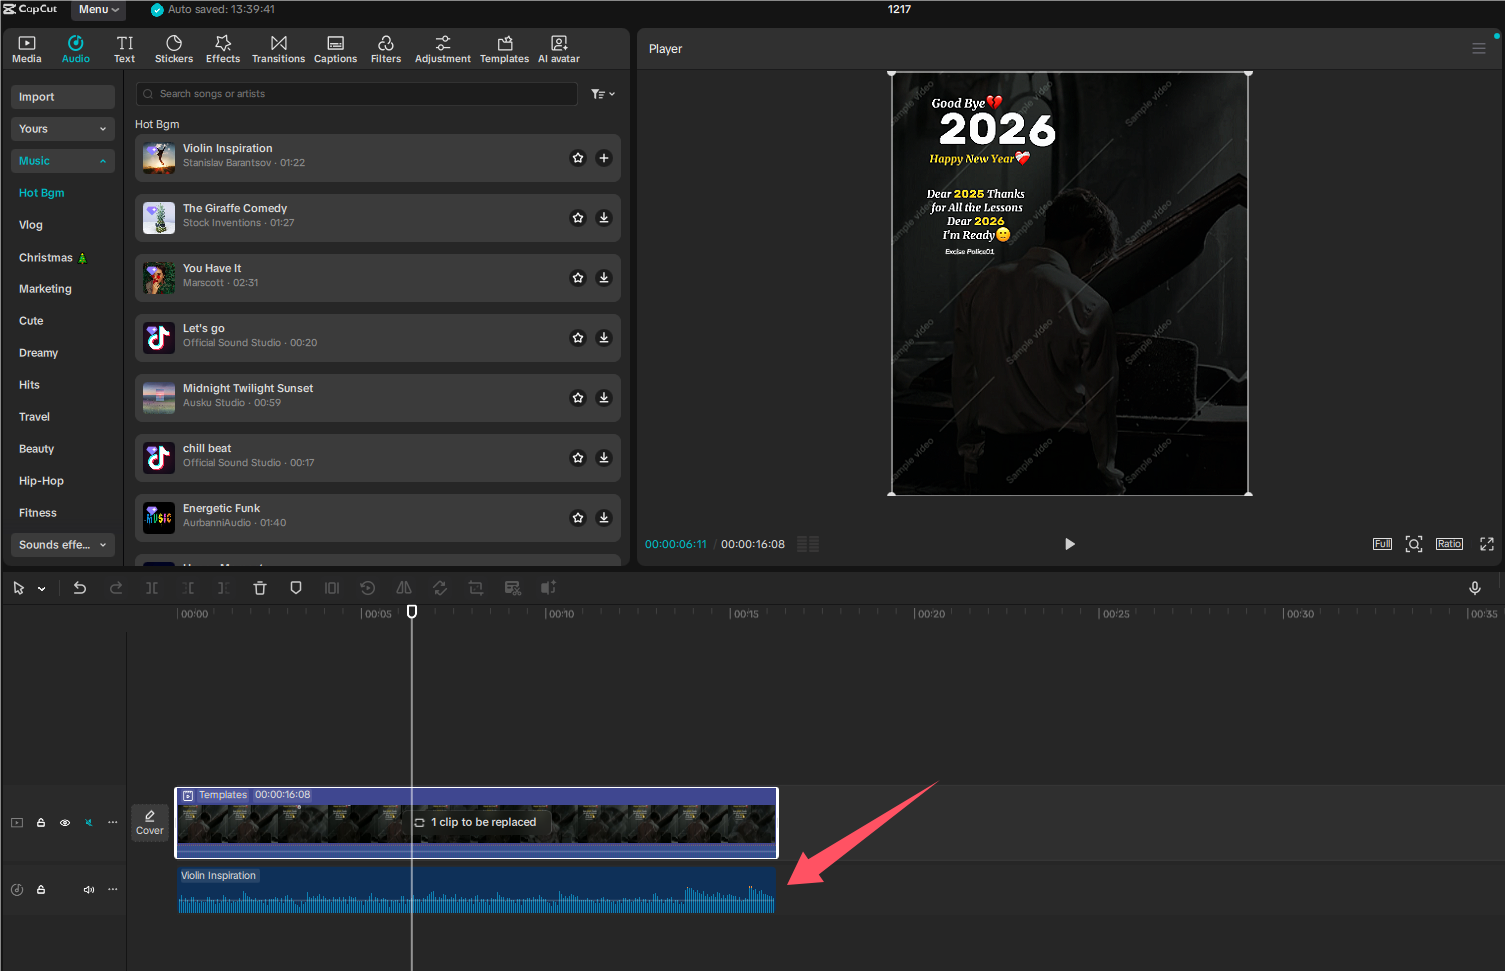Click the Mirror flip icon in timeline toolbar
The image size is (1505, 971).
(x=404, y=588)
